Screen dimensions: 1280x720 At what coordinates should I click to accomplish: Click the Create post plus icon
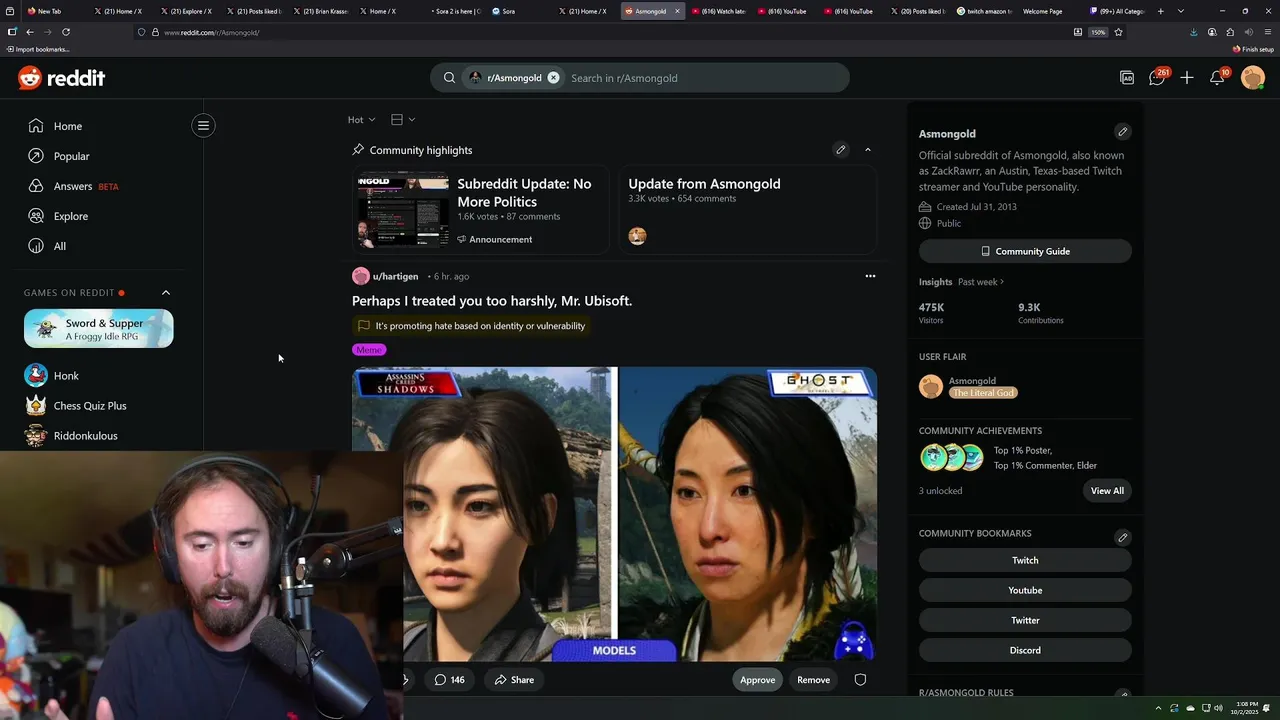(x=1187, y=78)
